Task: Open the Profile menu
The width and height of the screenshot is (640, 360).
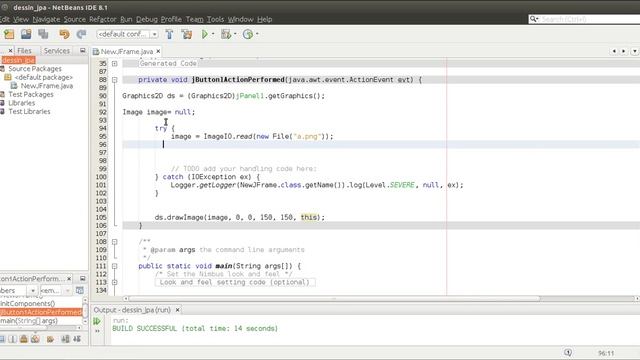Action: tap(171, 19)
